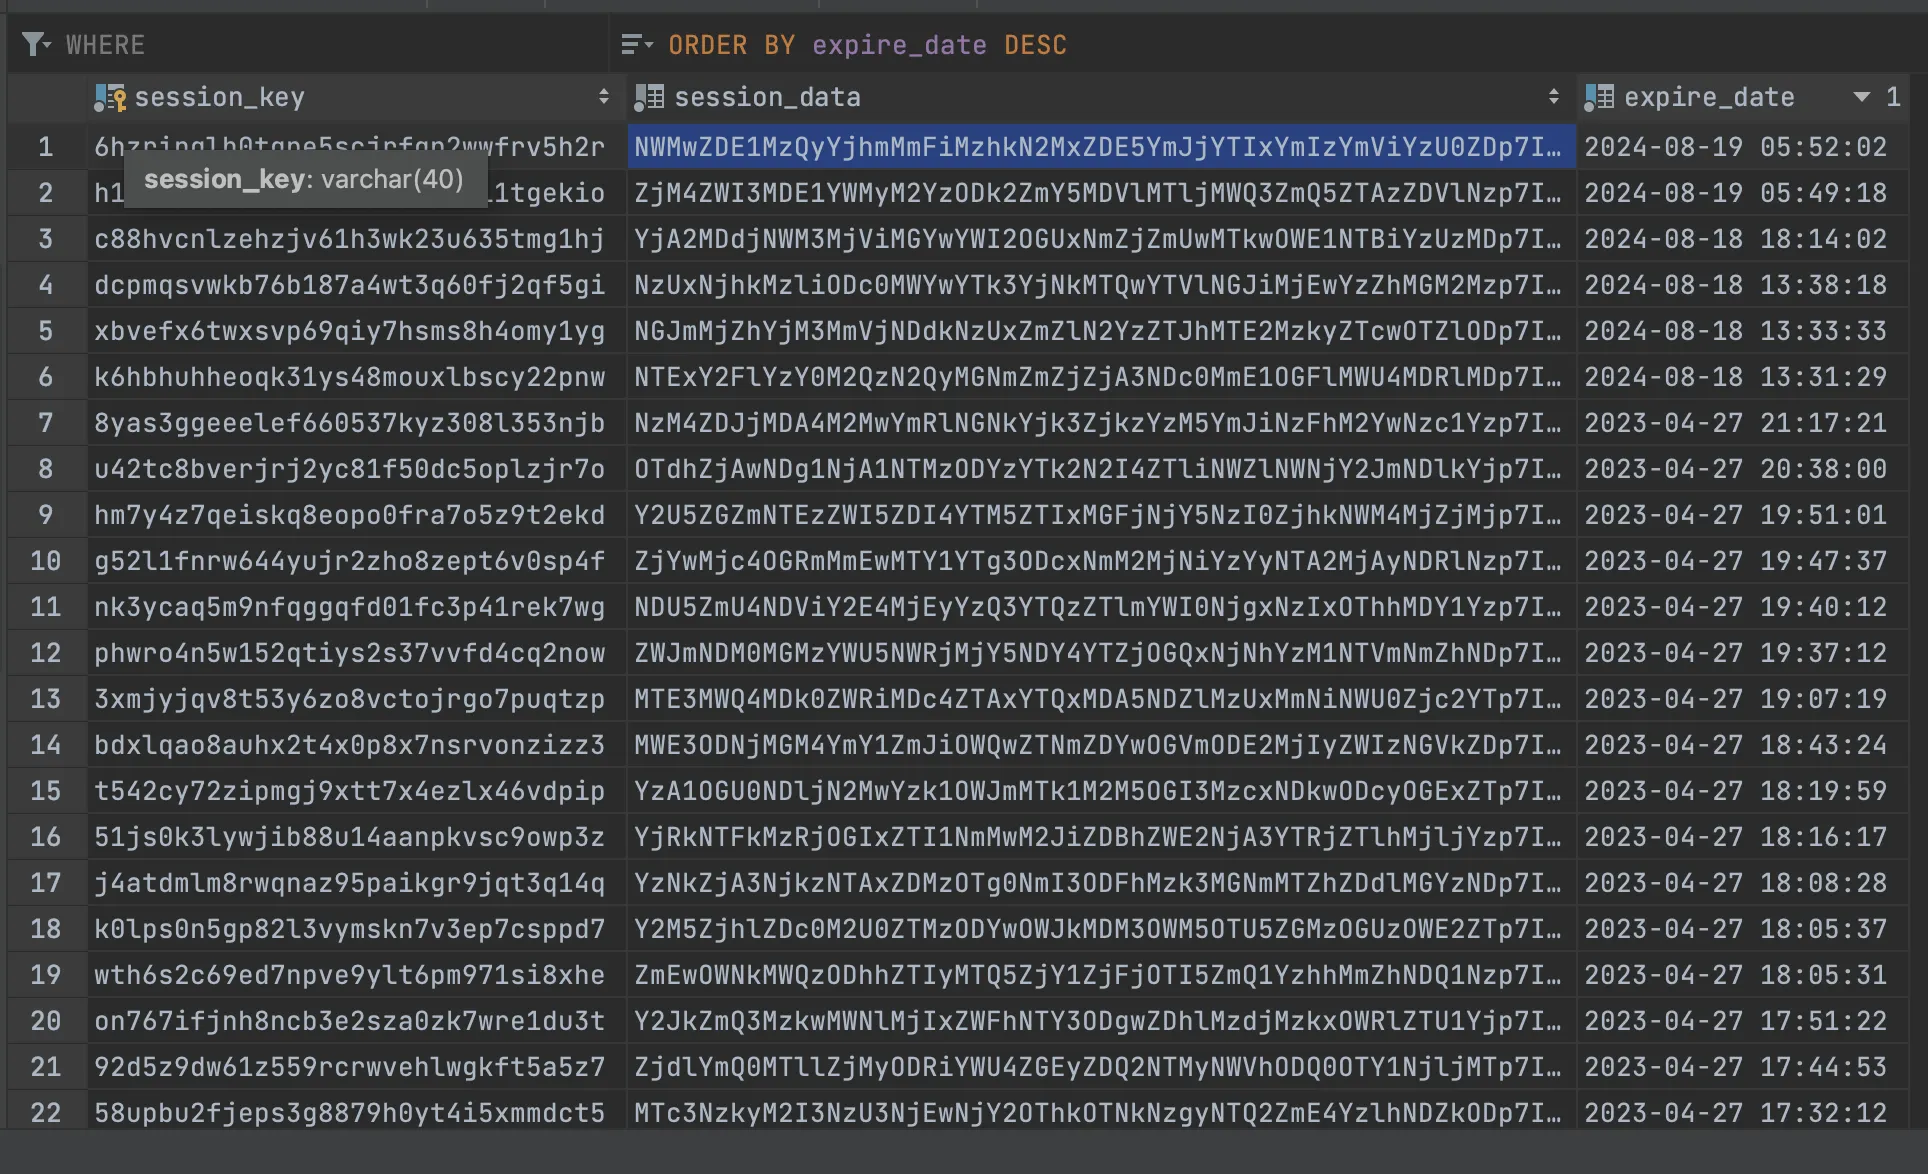Toggle sort arrows on session_key column
The height and width of the screenshot is (1174, 1928).
coord(603,97)
